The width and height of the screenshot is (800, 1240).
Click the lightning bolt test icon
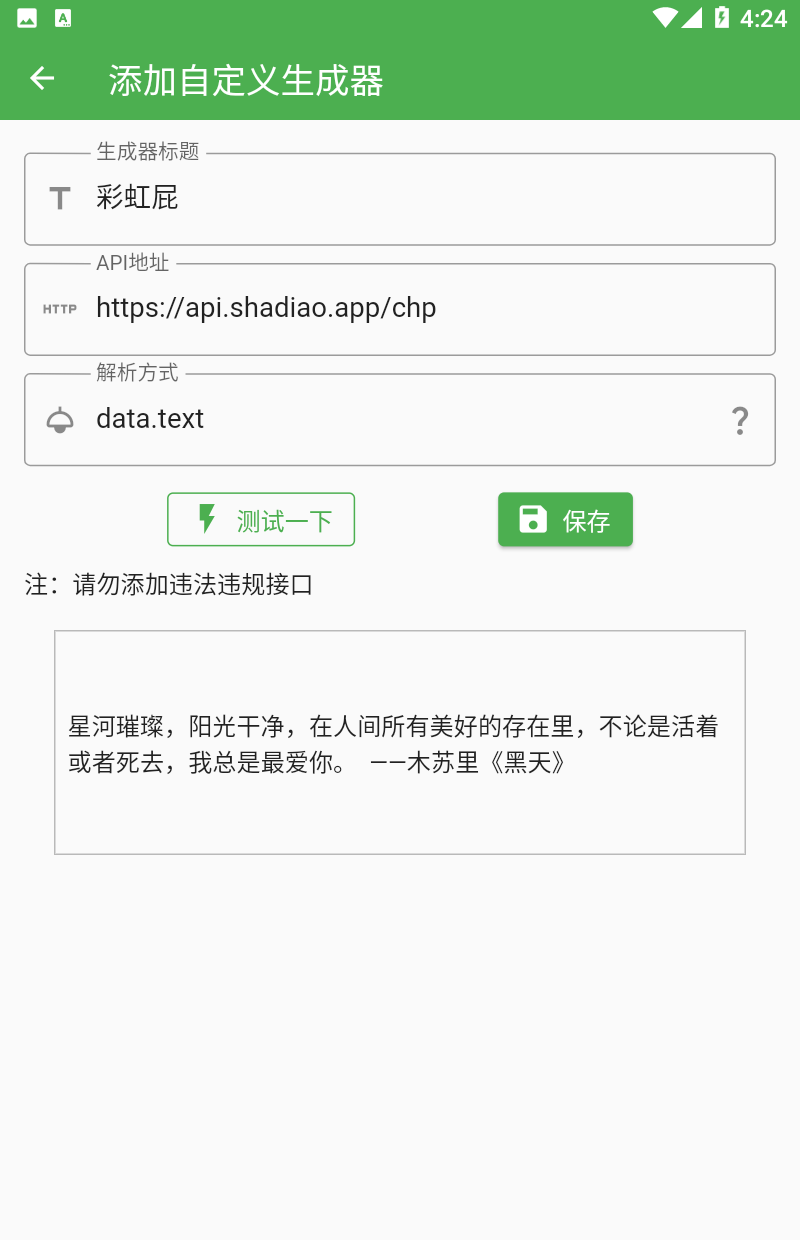[207, 519]
